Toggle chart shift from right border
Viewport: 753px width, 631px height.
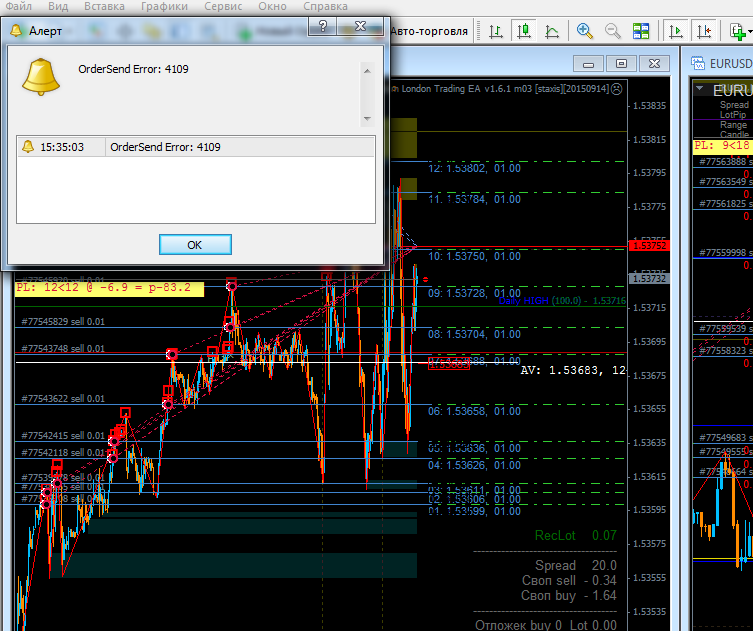(x=704, y=32)
